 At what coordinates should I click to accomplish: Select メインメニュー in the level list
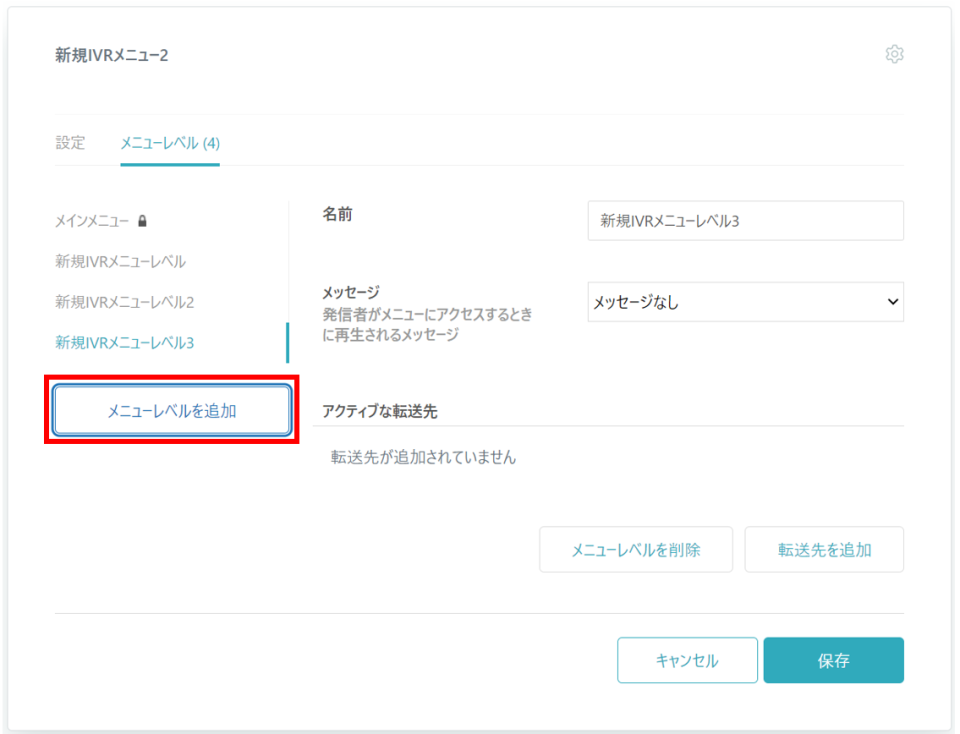point(92,221)
